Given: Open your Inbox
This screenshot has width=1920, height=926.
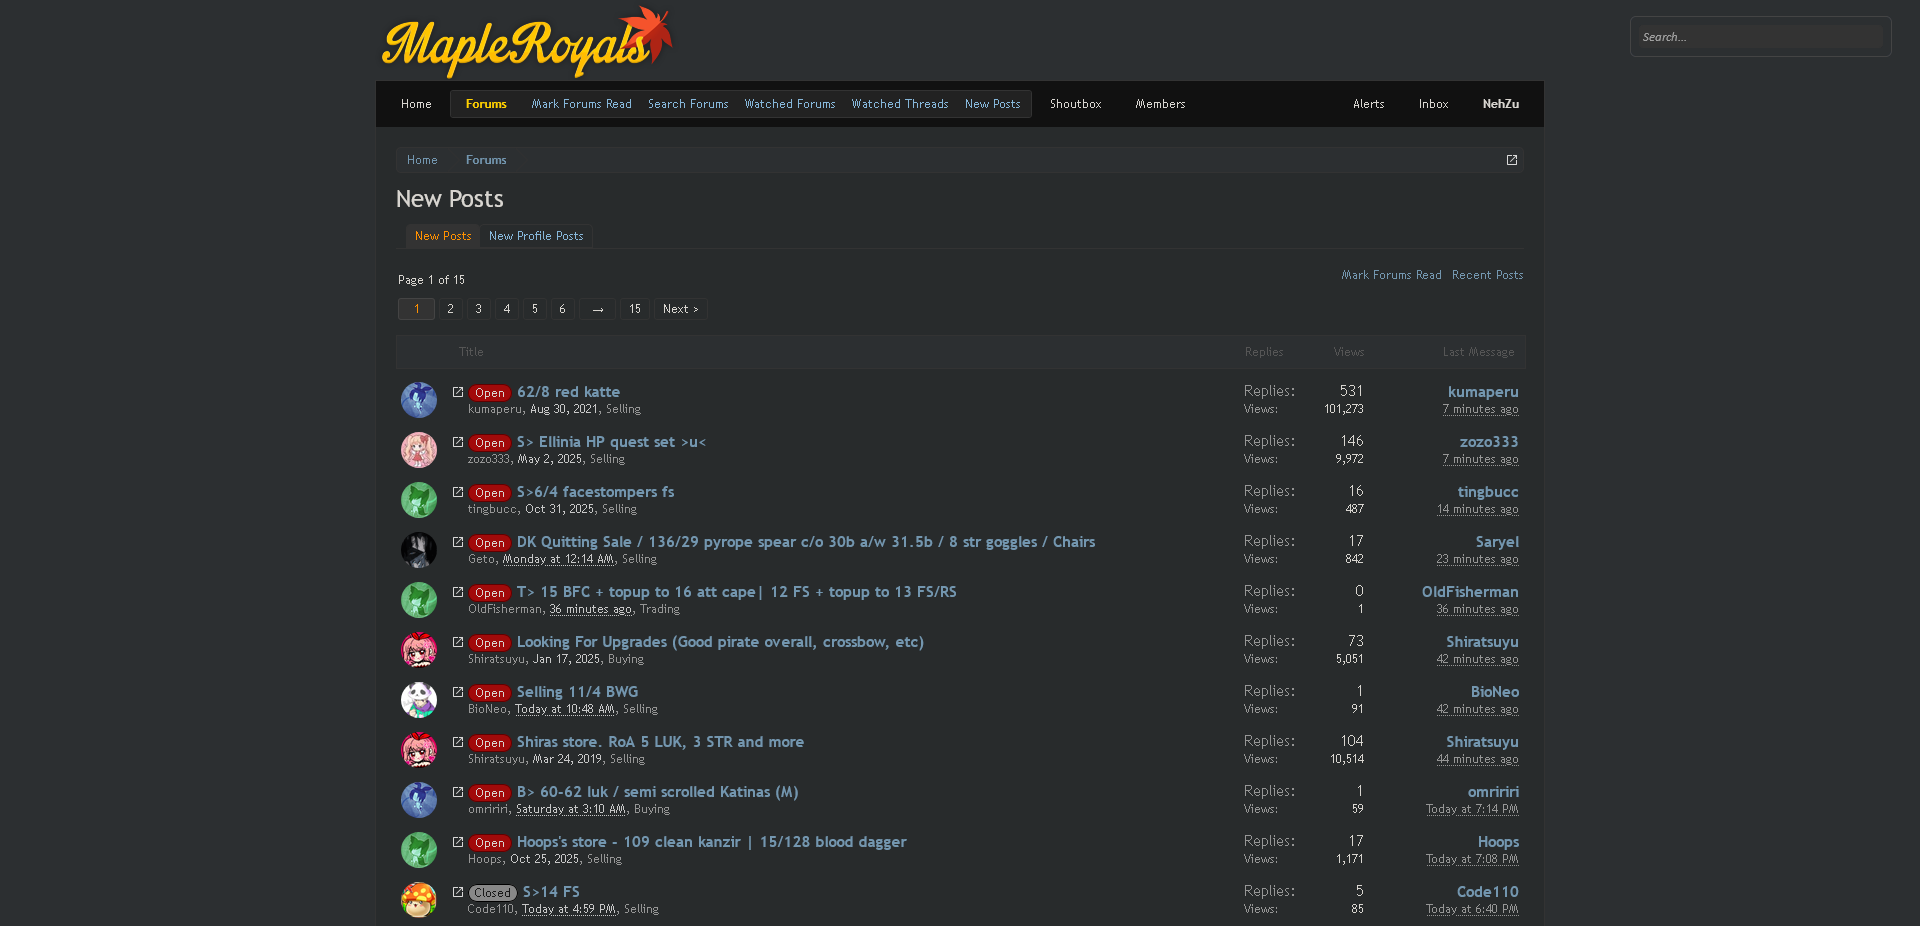Looking at the screenshot, I should 1433,104.
